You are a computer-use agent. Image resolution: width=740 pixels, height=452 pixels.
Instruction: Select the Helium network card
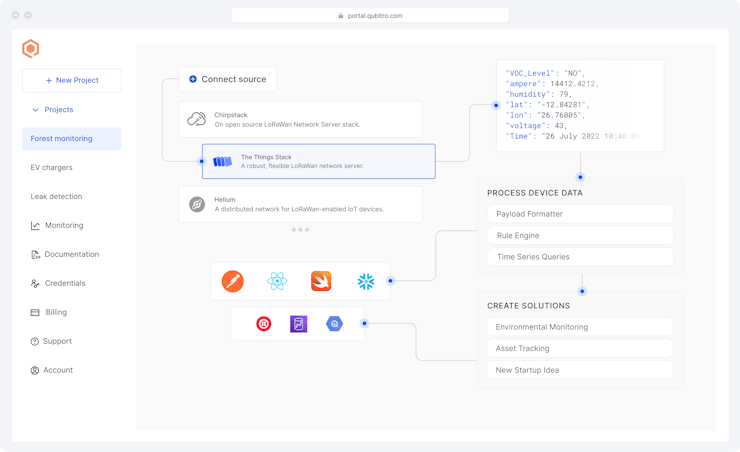click(301, 204)
